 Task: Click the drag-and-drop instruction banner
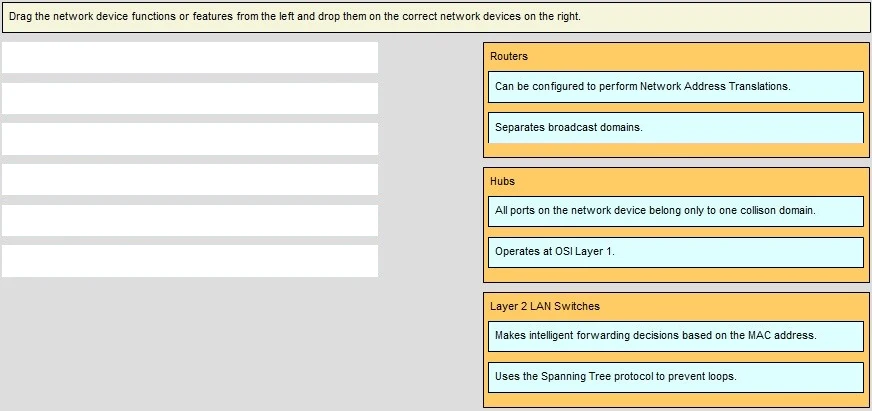(435, 17)
